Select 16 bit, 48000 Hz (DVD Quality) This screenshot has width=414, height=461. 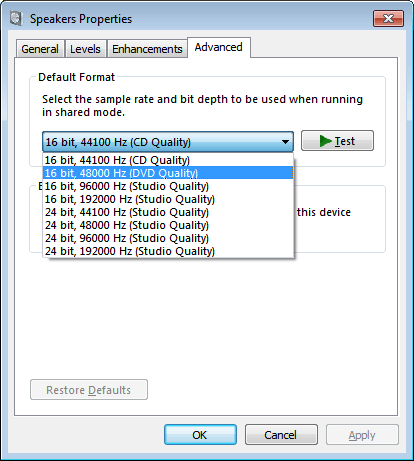[168, 173]
